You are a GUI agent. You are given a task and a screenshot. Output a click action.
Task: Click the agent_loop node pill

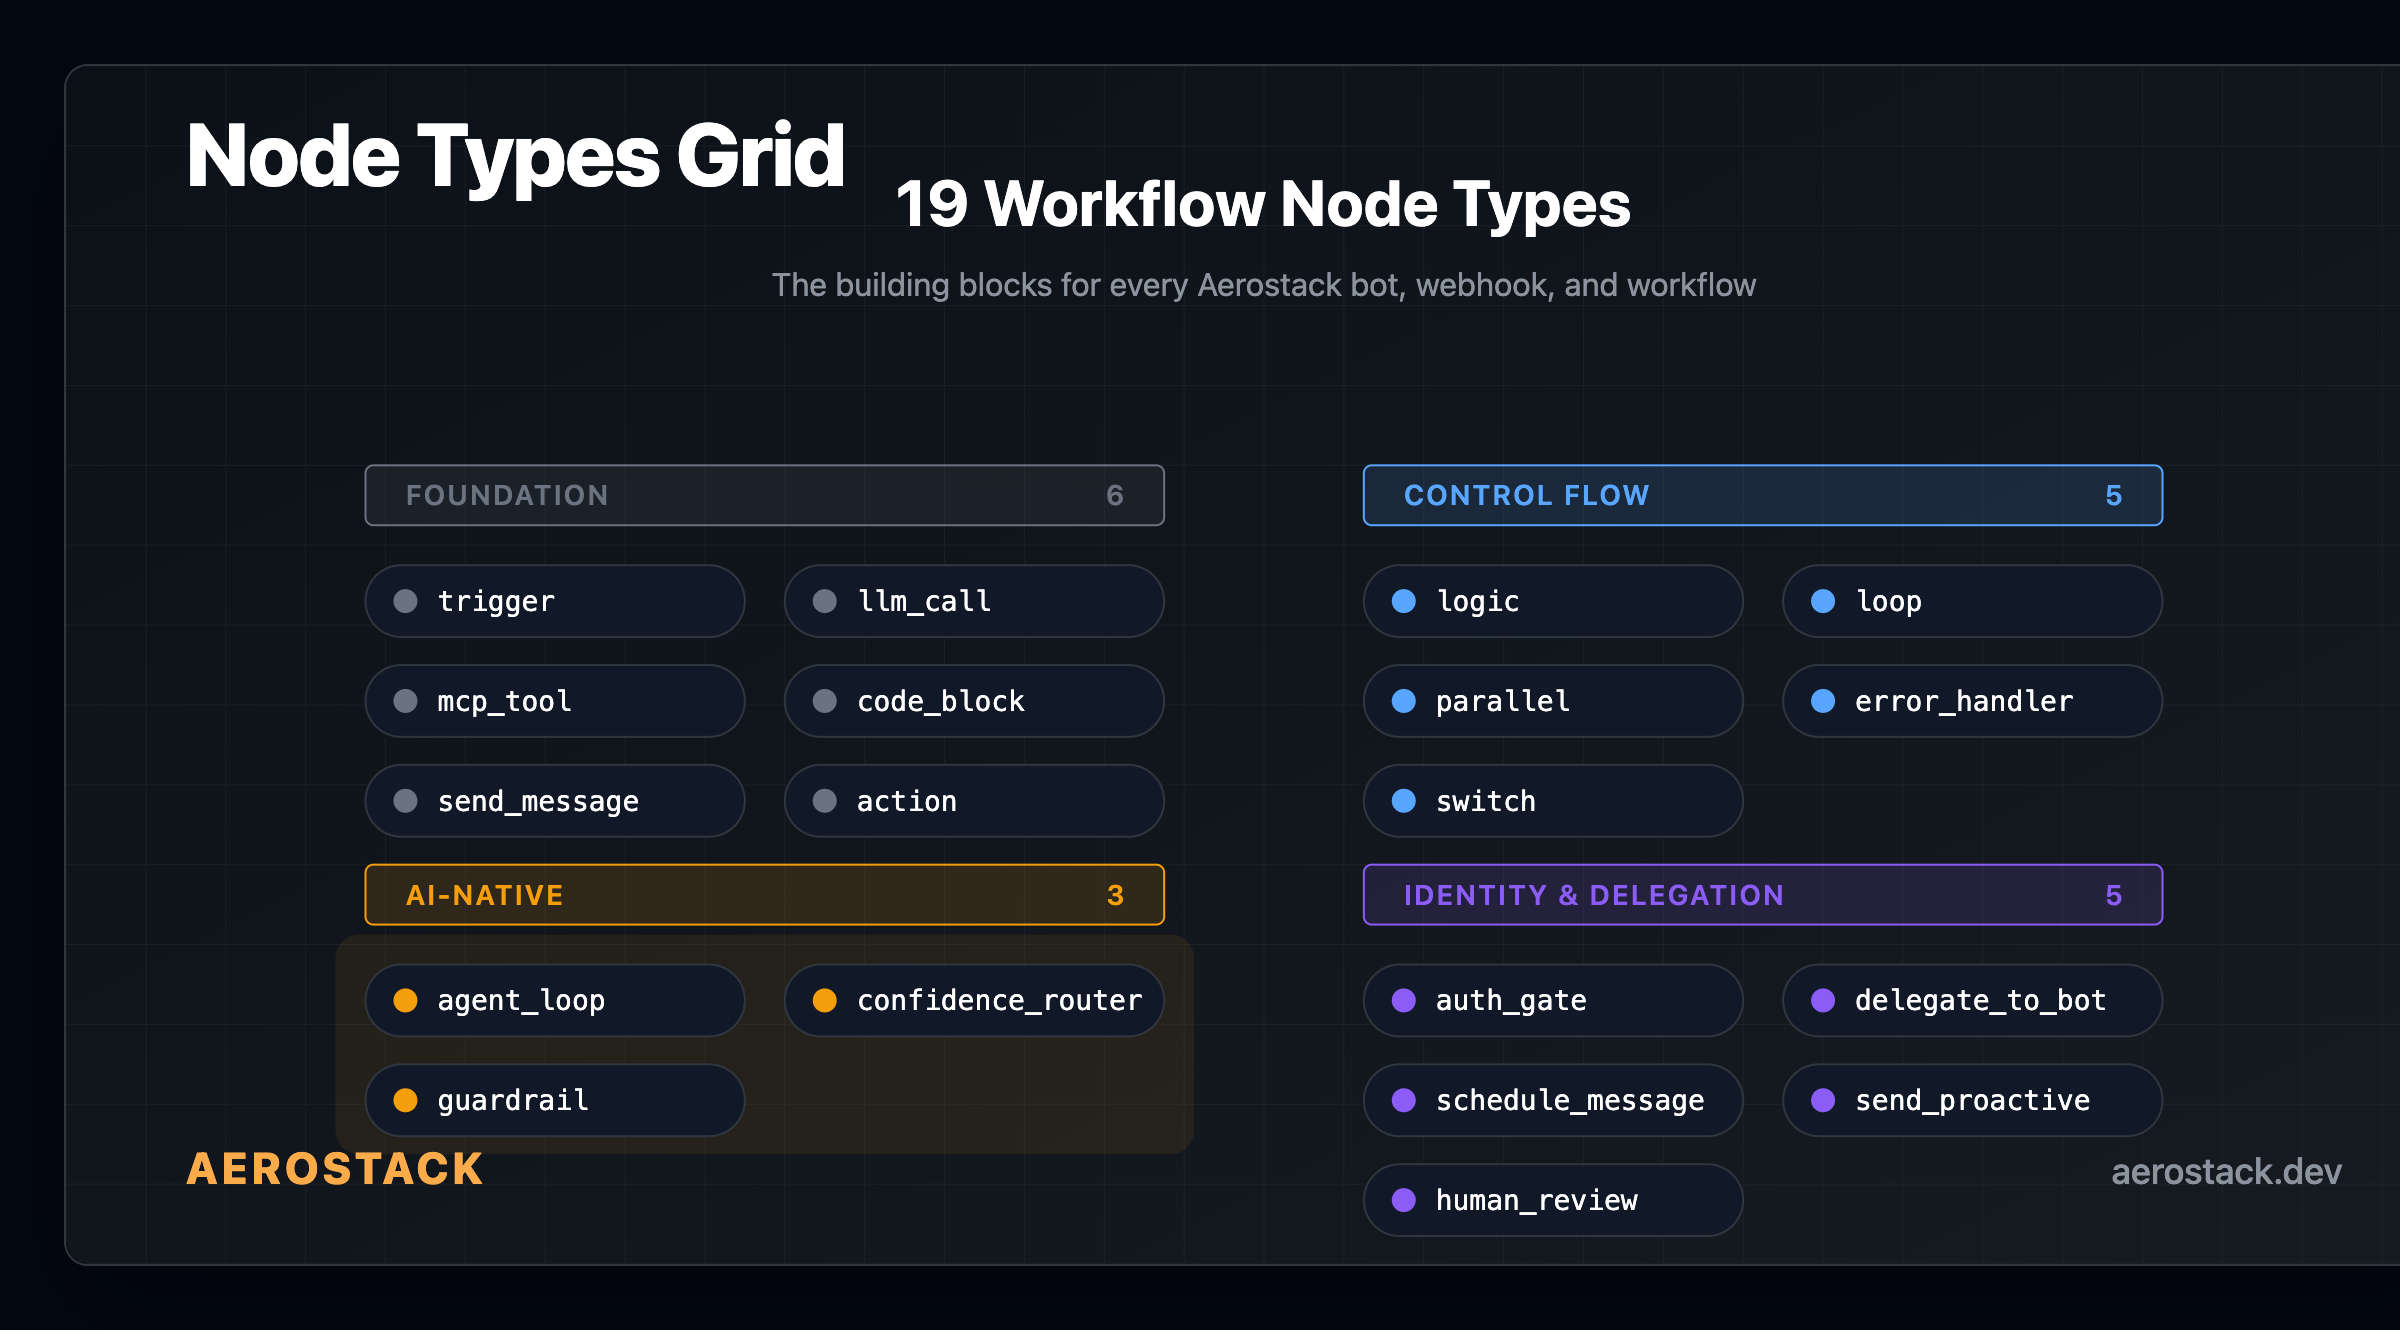point(554,1000)
